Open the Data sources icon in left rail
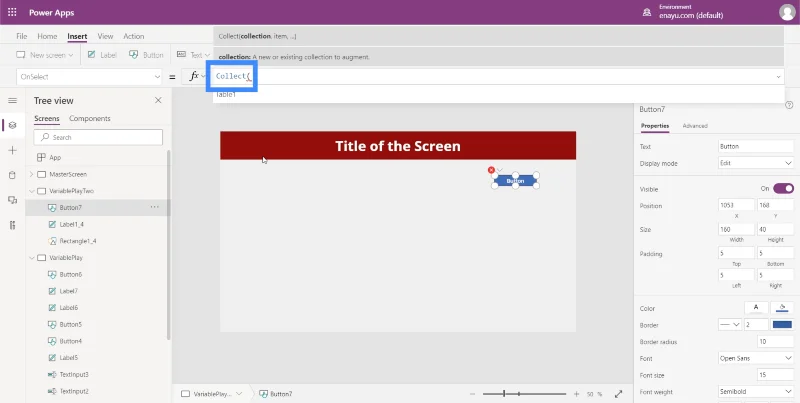The image size is (800, 403). click(13, 175)
